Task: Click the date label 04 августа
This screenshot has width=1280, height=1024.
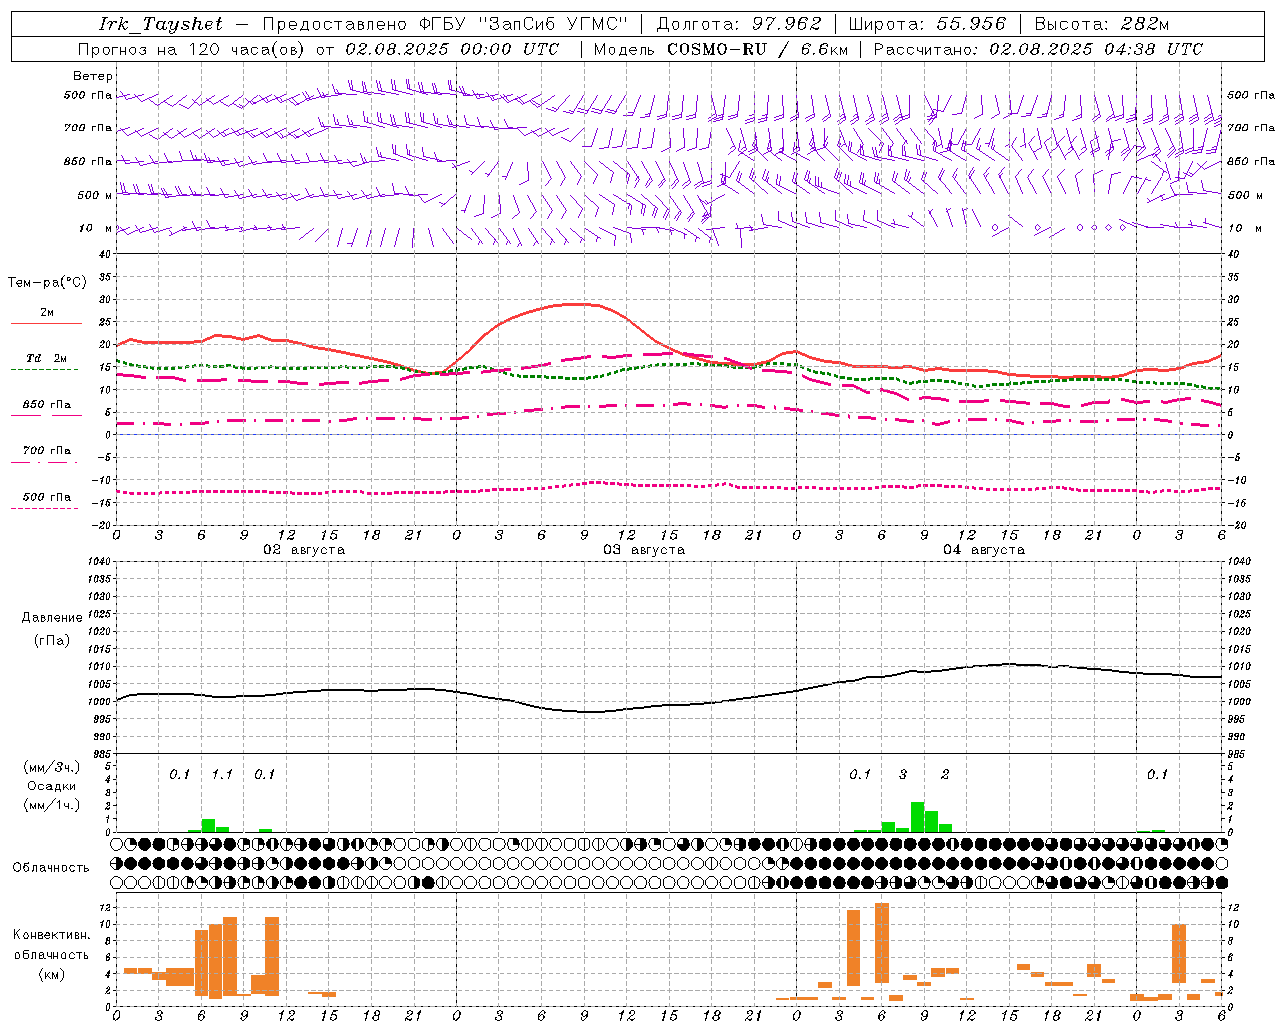Action: click(x=984, y=550)
